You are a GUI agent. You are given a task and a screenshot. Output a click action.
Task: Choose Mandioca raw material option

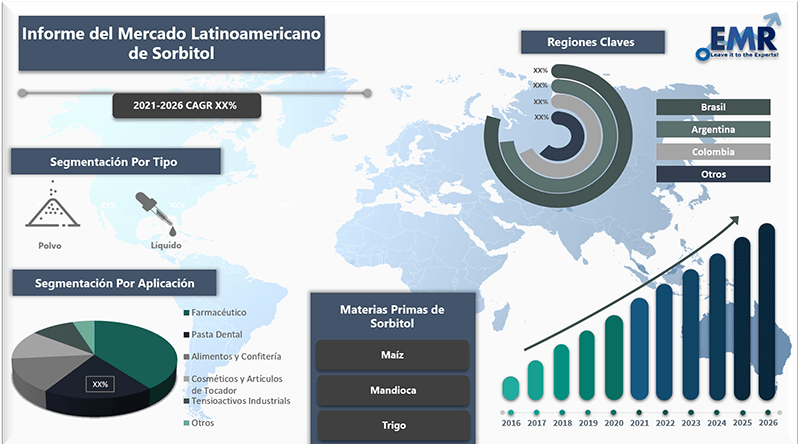(x=391, y=389)
